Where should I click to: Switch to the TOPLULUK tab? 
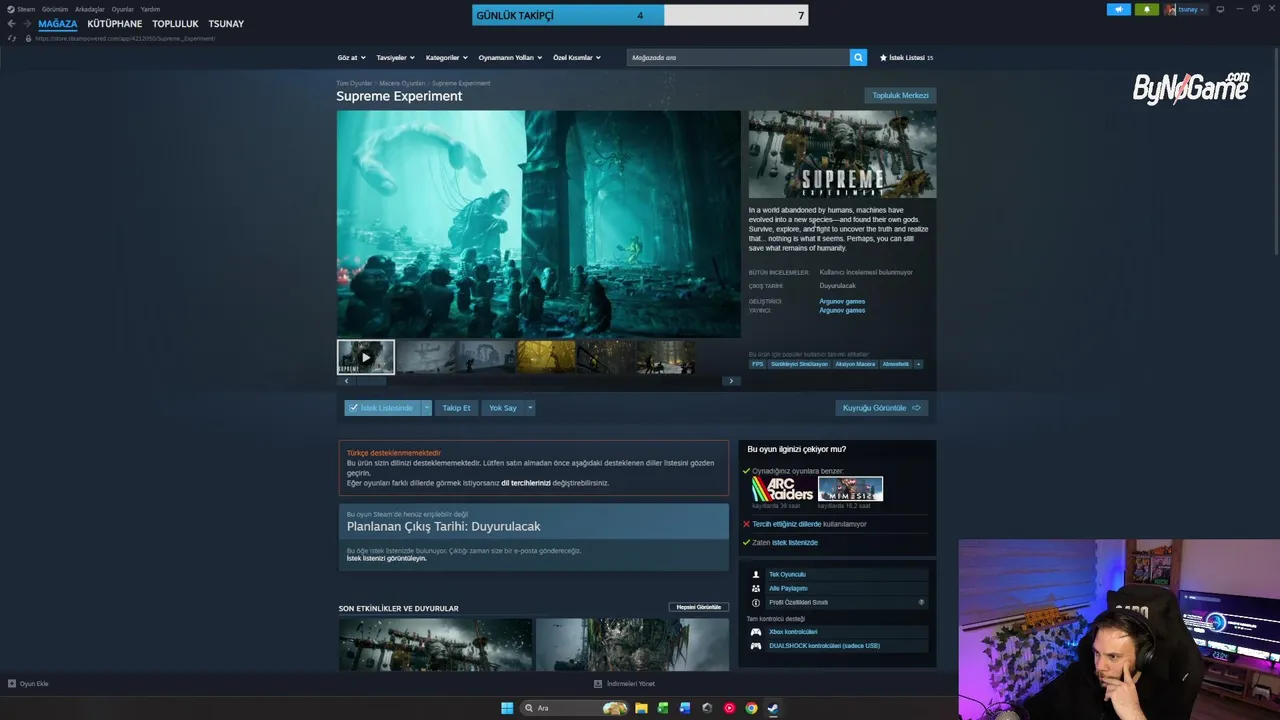pos(175,23)
